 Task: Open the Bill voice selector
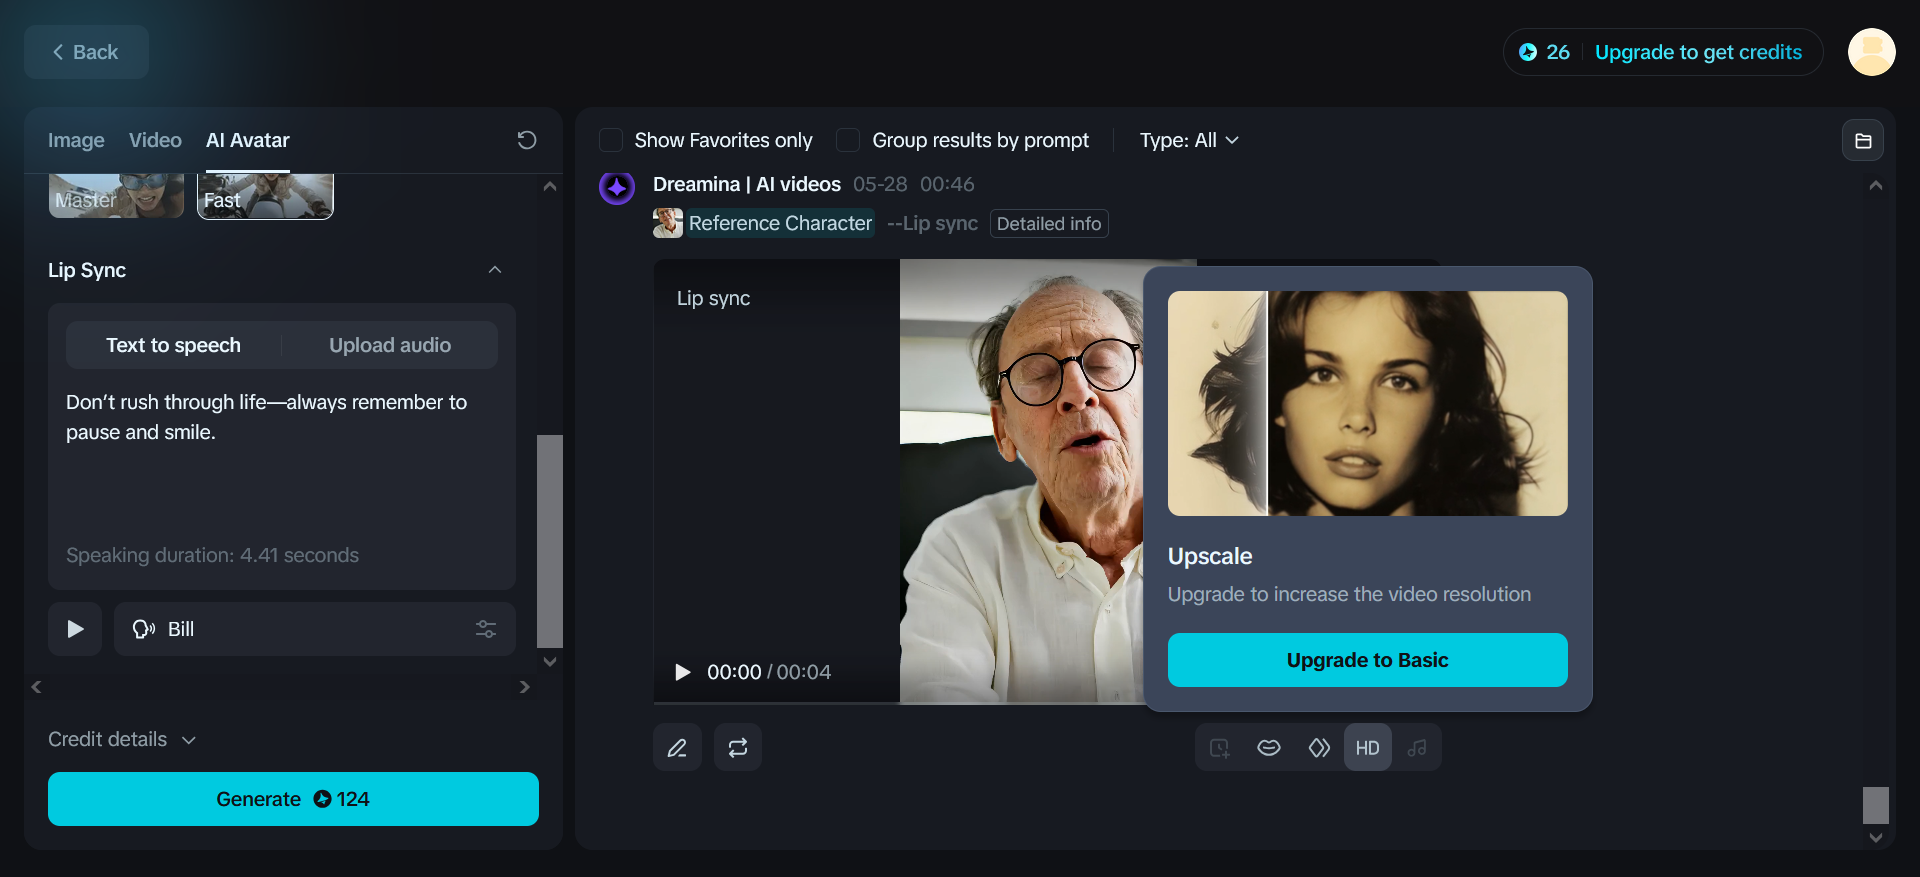pyautogui.click(x=315, y=629)
